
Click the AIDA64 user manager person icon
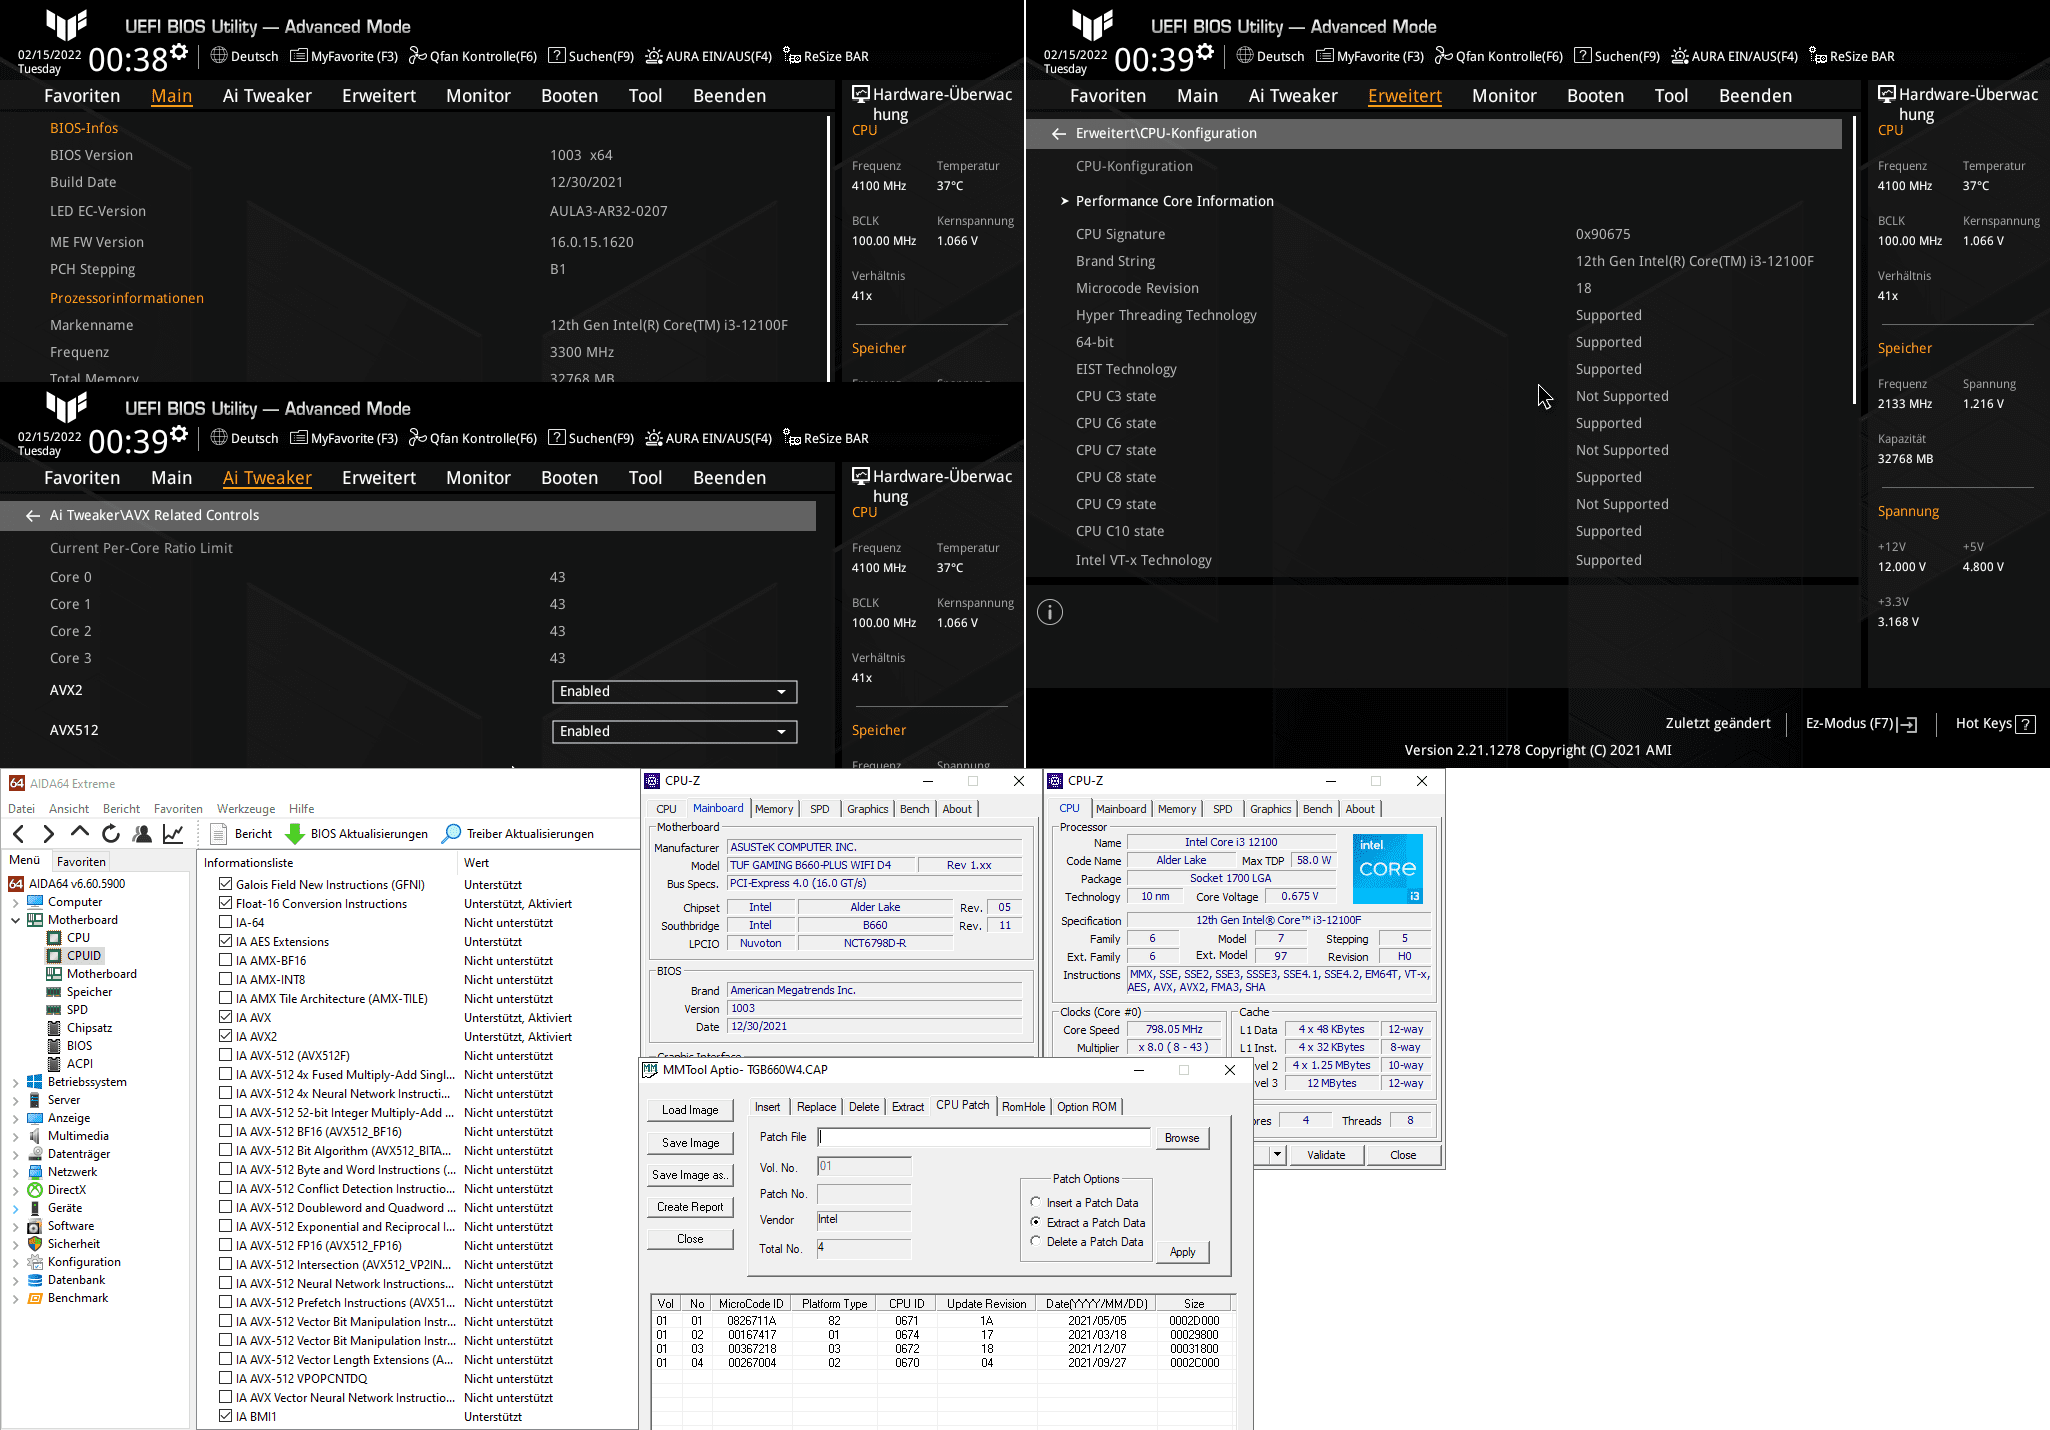pos(142,833)
